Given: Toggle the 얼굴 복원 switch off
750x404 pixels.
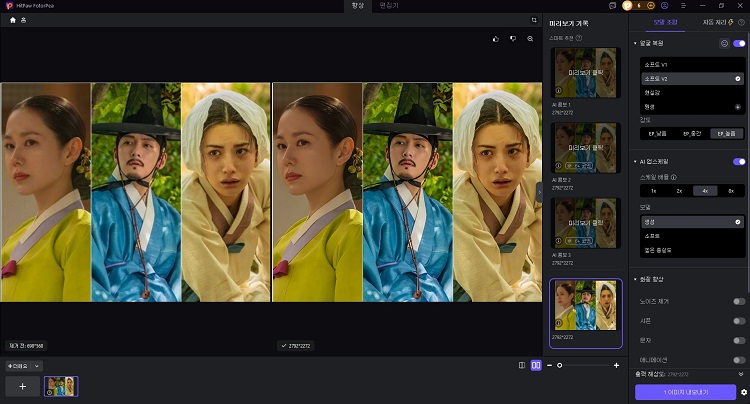Looking at the screenshot, I should click(739, 44).
